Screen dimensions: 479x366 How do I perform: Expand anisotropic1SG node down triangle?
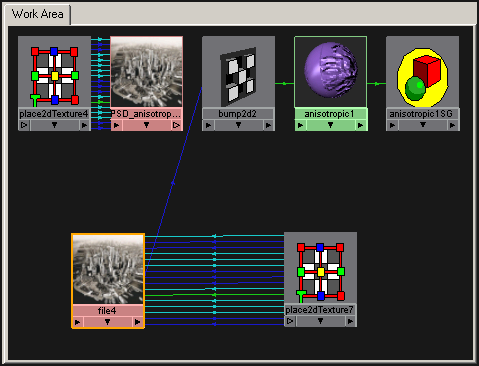[423, 125]
